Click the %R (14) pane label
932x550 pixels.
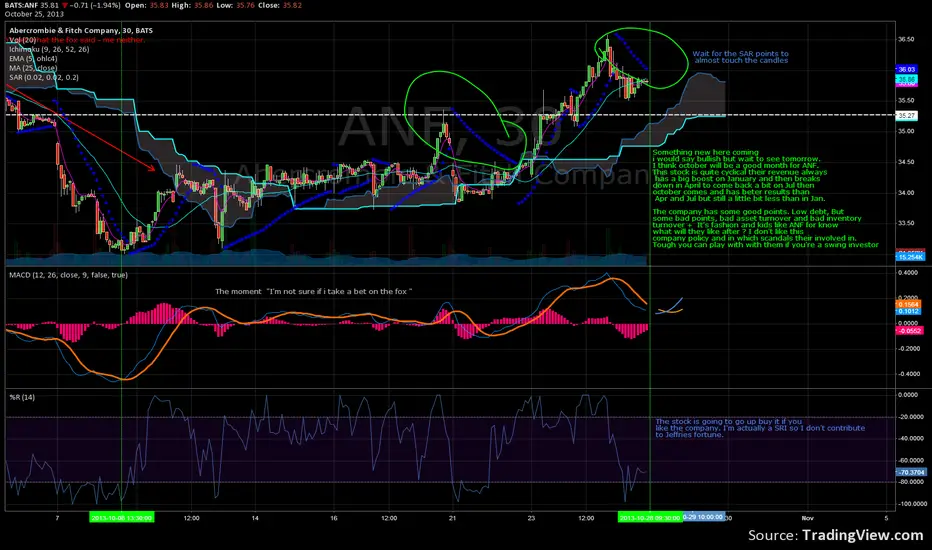(x=22, y=397)
